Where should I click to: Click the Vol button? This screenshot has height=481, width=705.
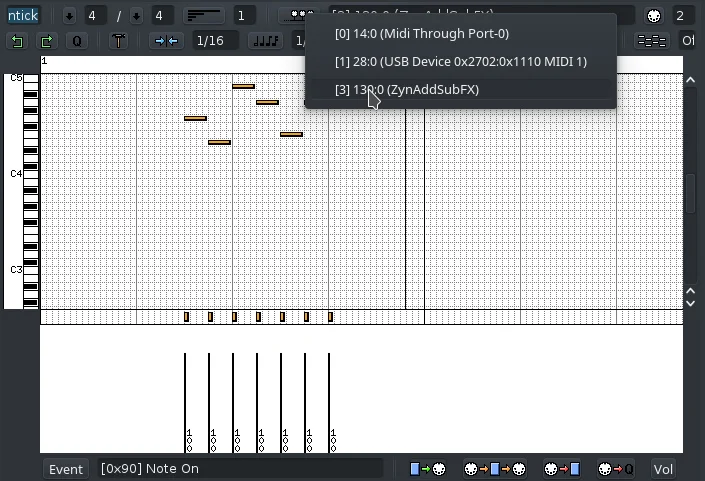(663, 469)
